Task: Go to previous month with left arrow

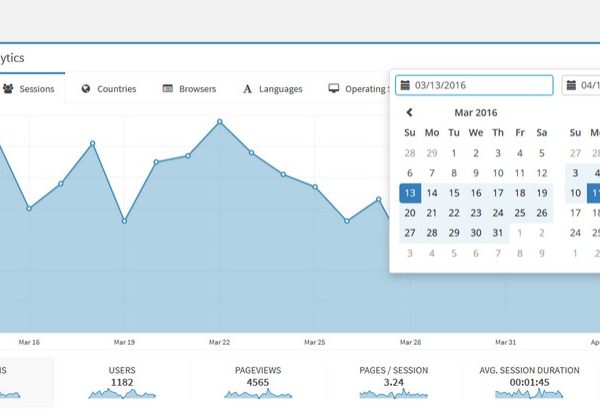Action: pyautogui.click(x=409, y=113)
